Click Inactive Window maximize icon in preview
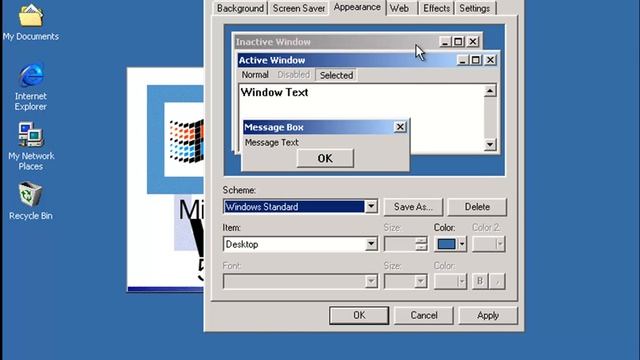 (458, 42)
